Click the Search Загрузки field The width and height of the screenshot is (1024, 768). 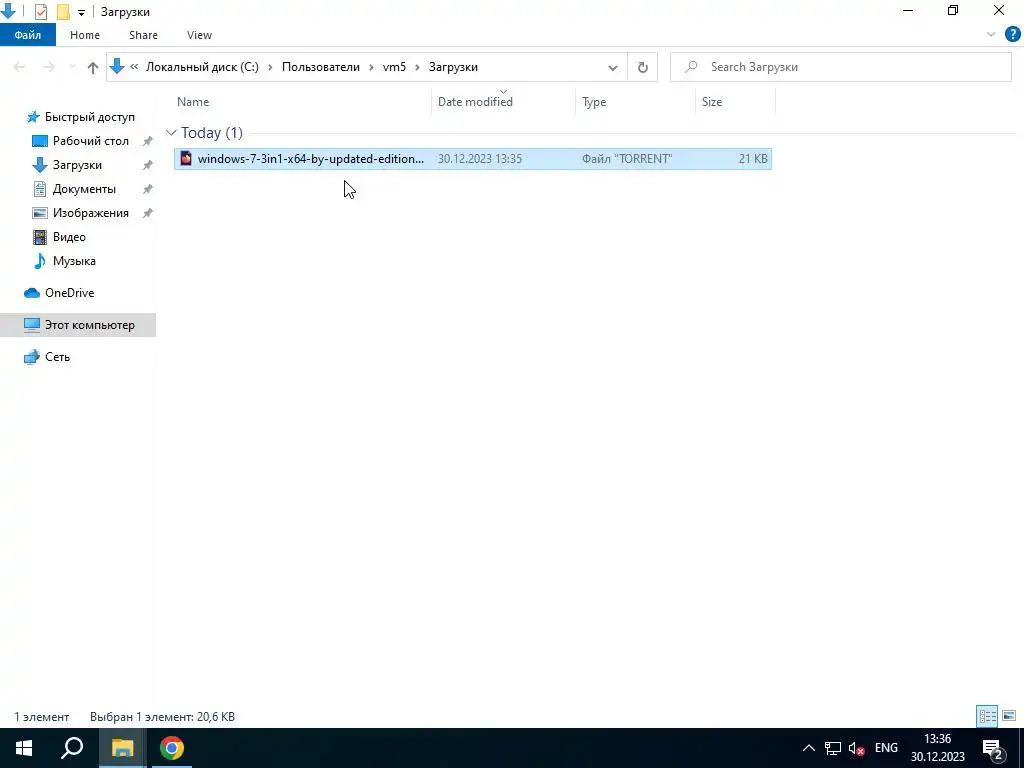840,67
